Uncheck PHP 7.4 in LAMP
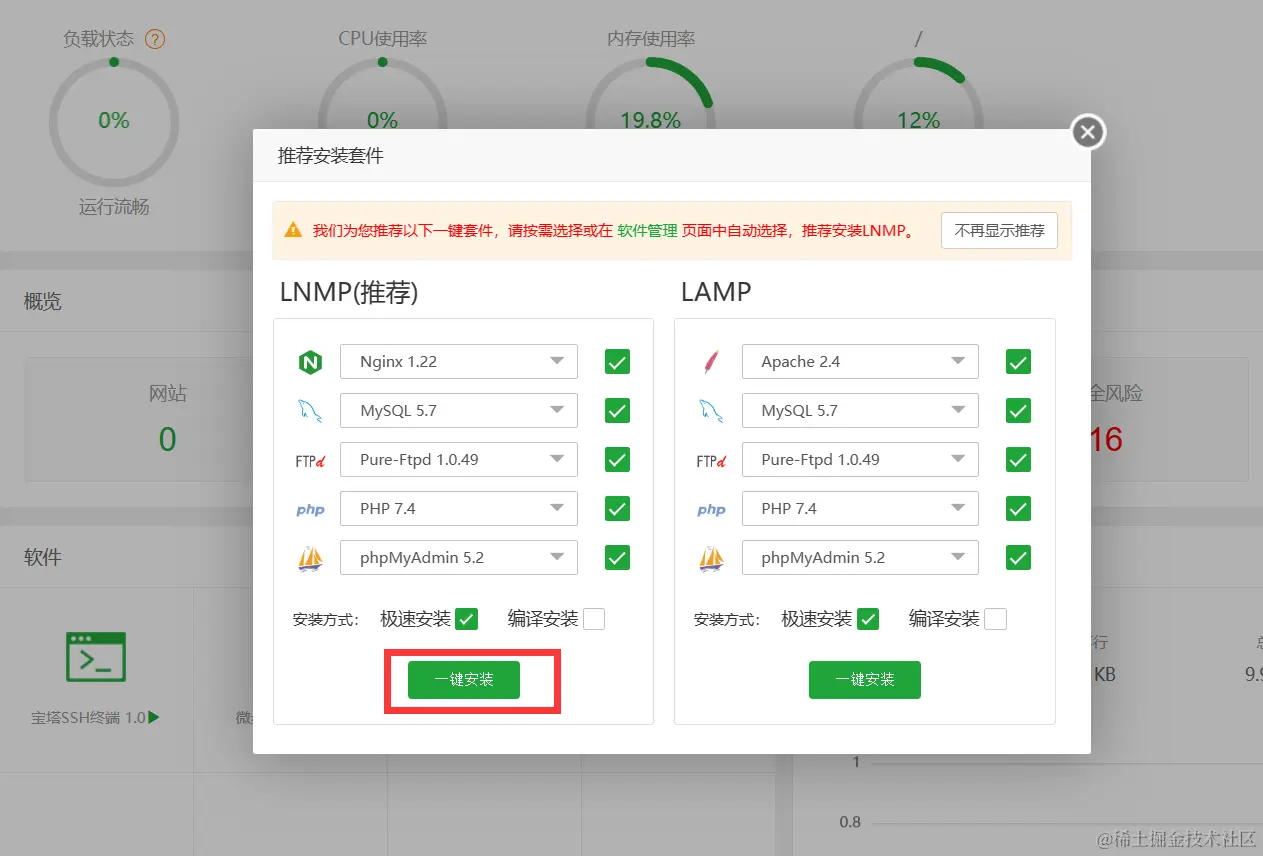 pos(1018,509)
